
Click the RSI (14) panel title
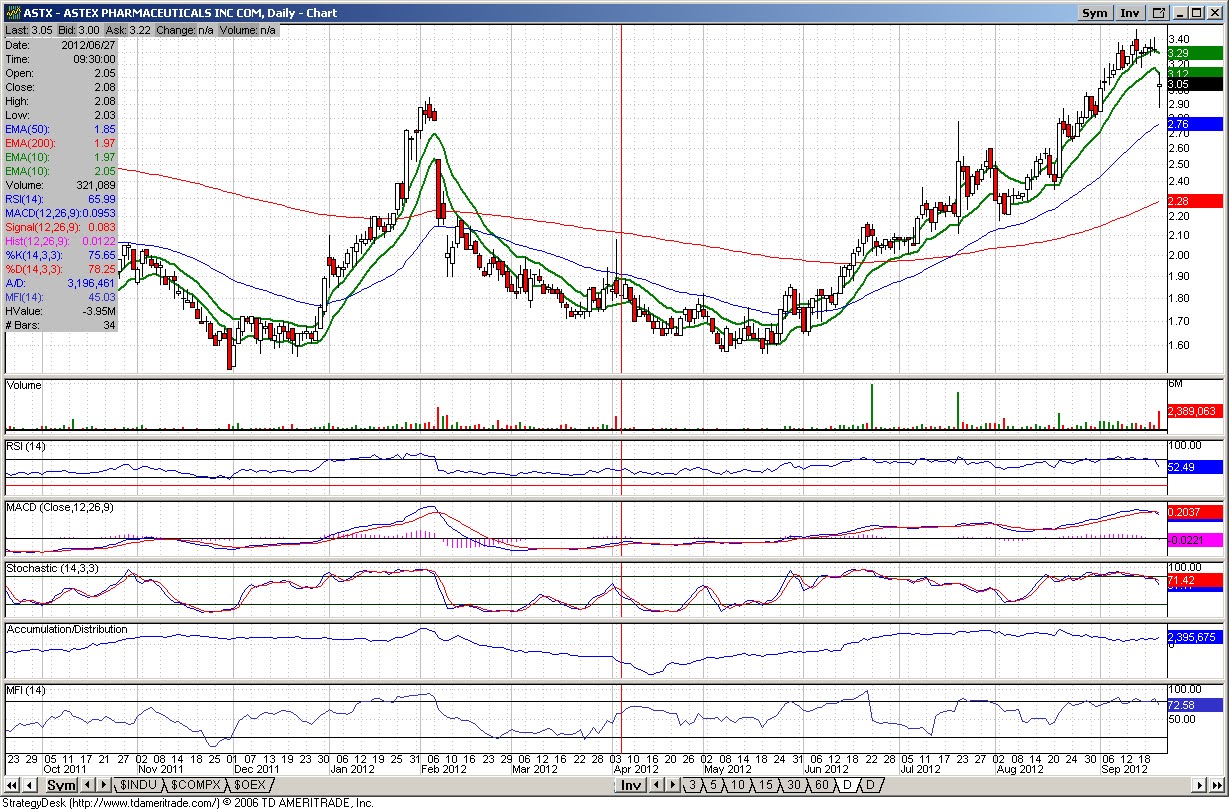coord(27,445)
